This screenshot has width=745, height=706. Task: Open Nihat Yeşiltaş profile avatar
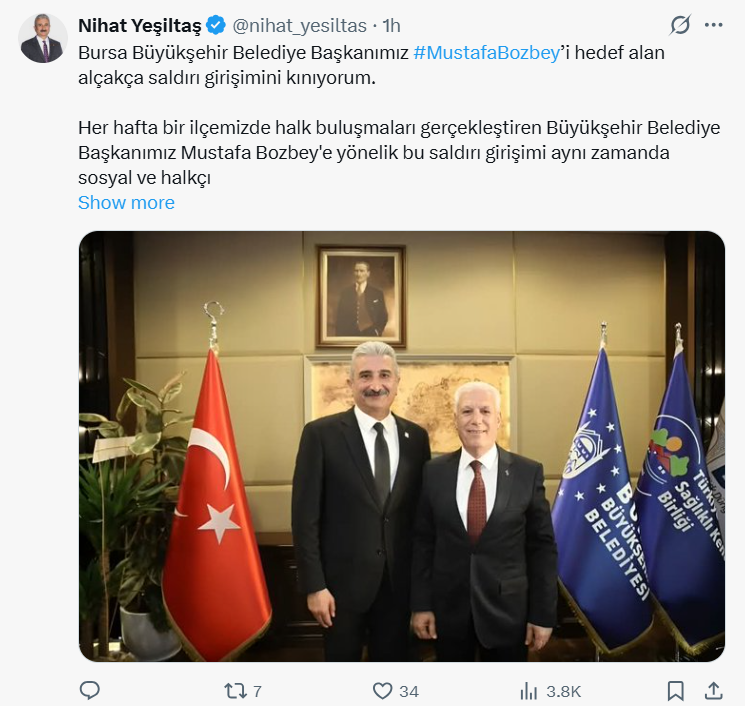[43, 38]
